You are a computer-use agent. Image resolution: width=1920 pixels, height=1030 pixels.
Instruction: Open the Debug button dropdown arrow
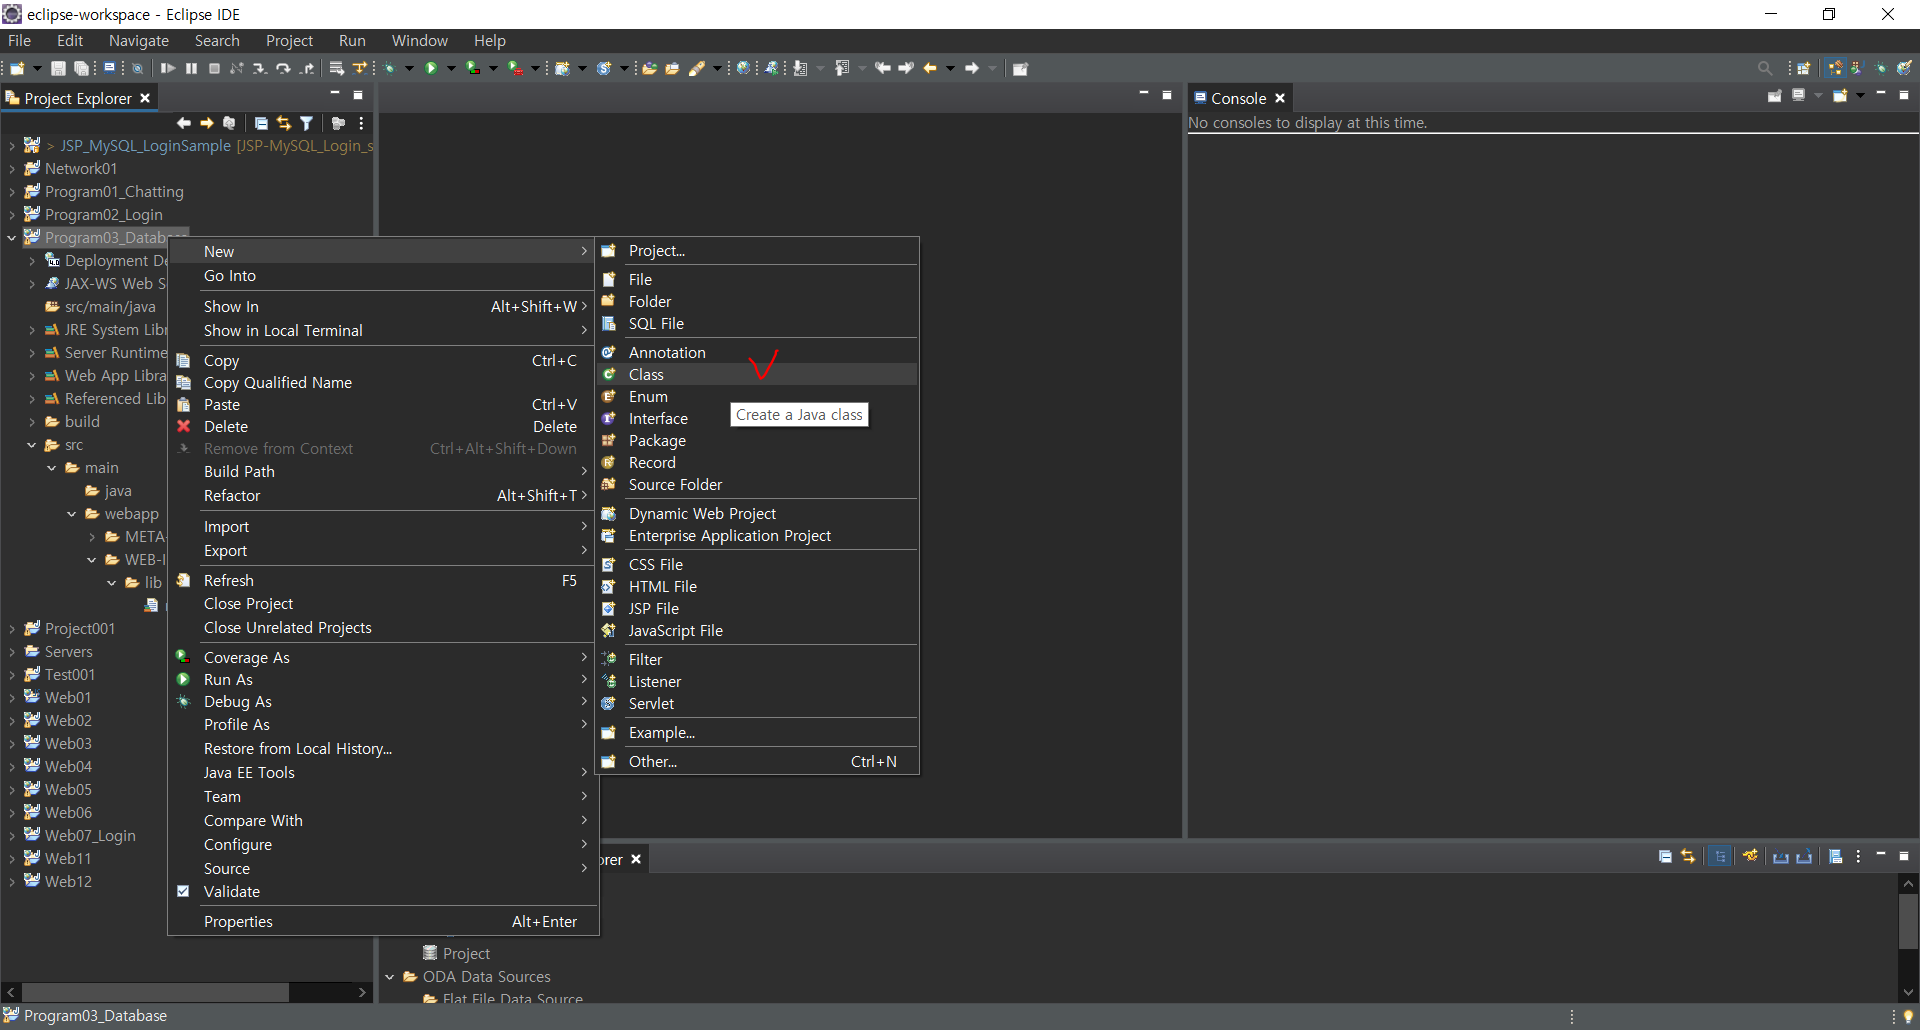(x=409, y=69)
